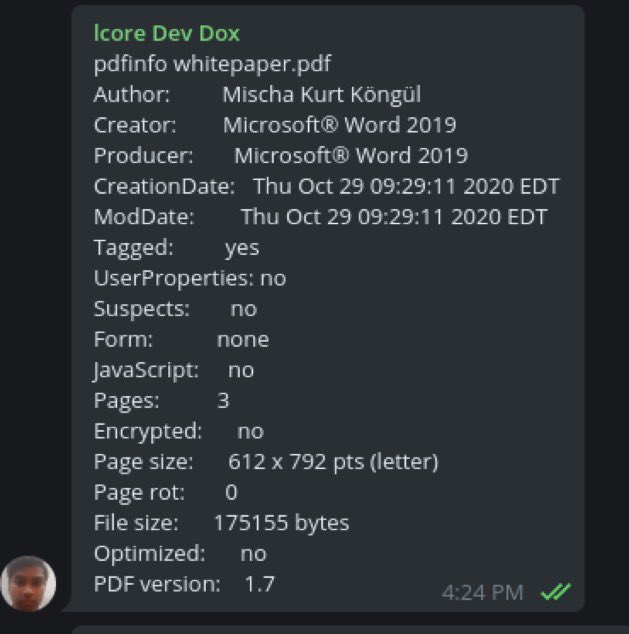
Task: Select the pdfinfo whitepaper.pdf command line
Action: point(212,64)
